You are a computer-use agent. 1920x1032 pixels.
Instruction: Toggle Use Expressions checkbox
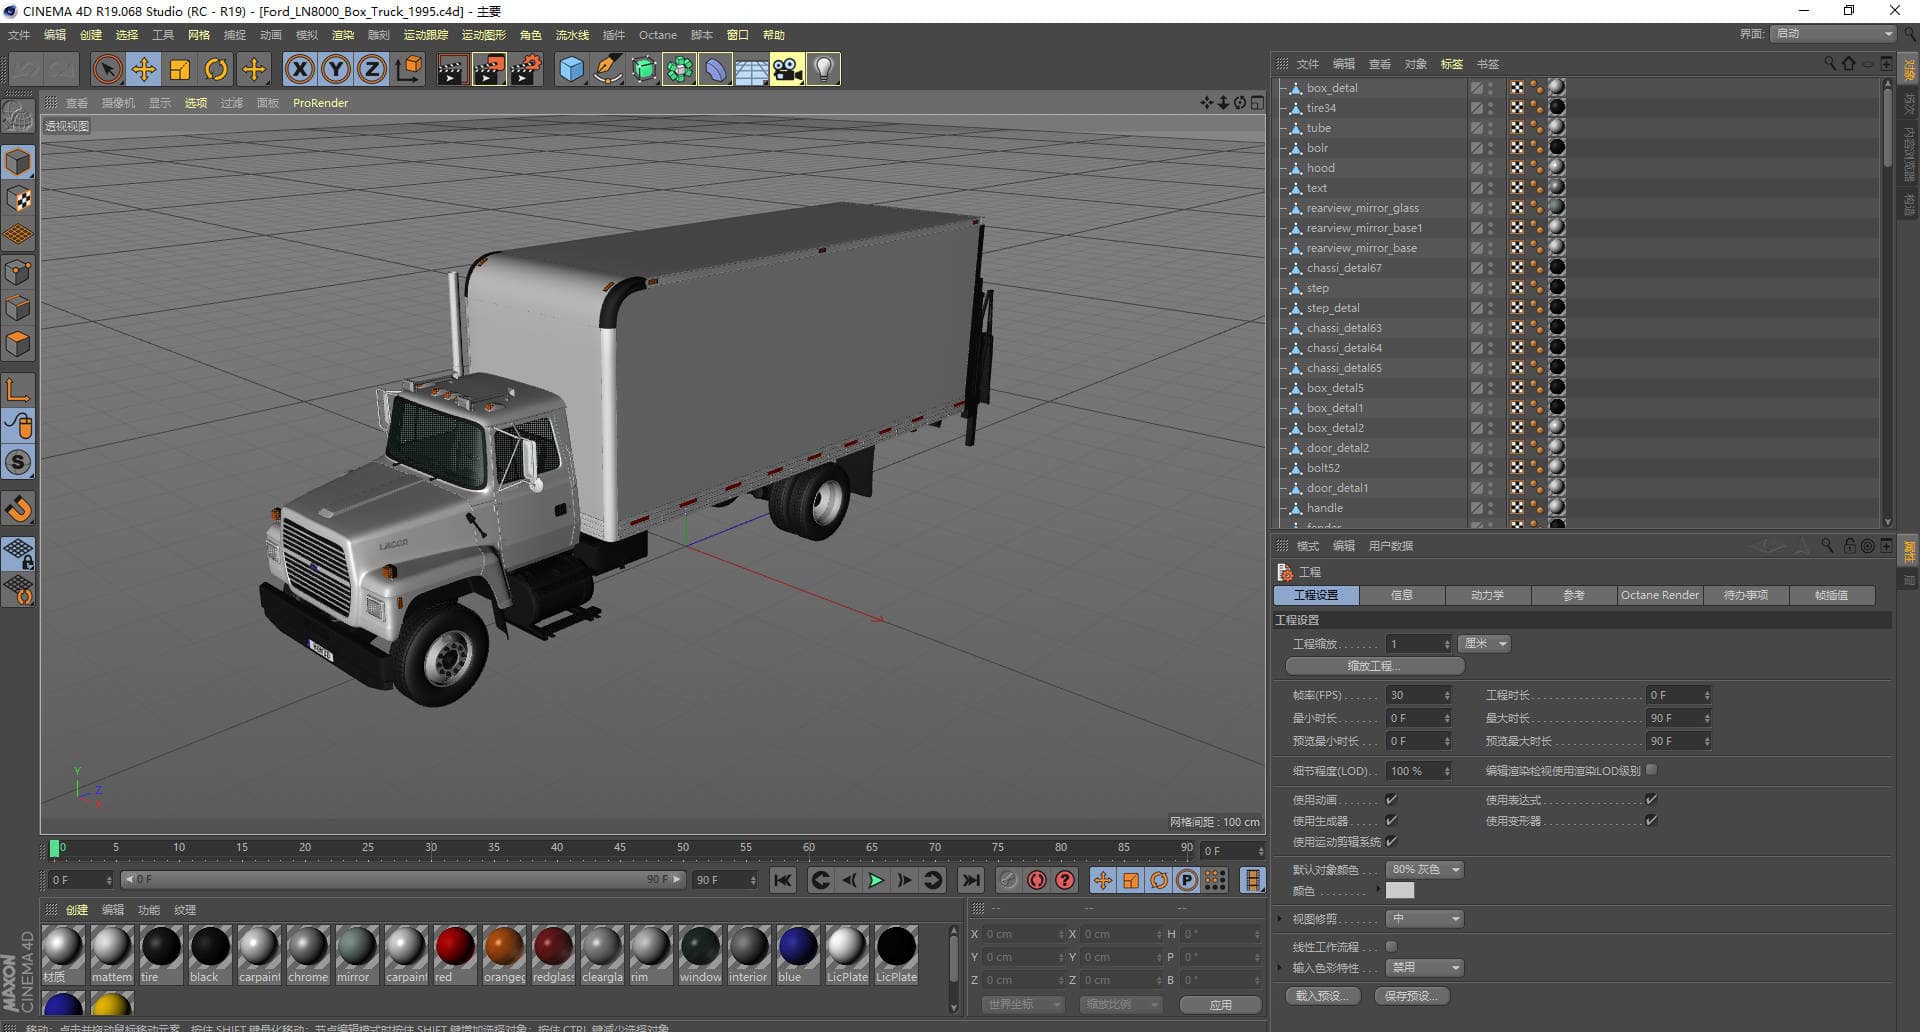[x=1651, y=800]
